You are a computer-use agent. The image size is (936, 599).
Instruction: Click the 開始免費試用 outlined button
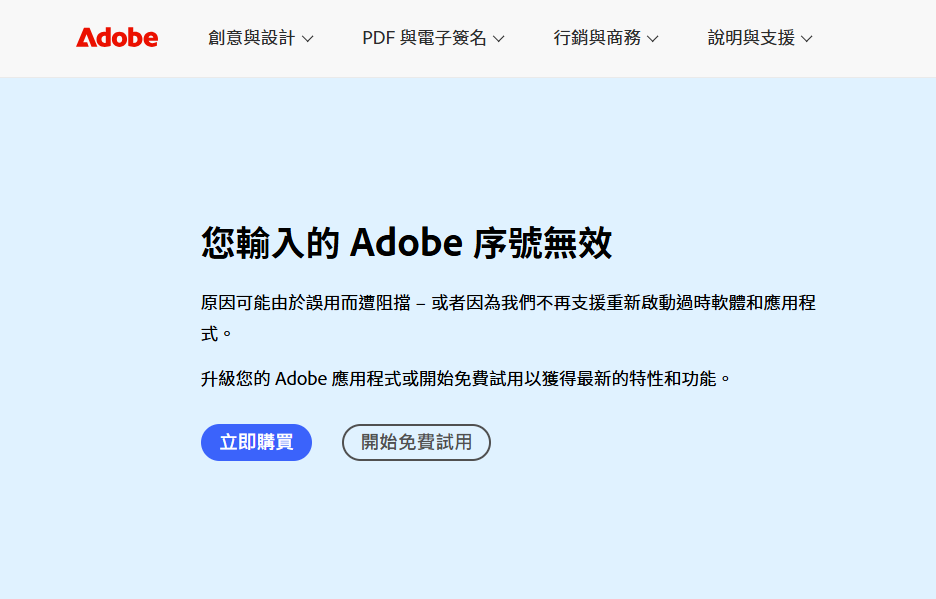tap(416, 443)
